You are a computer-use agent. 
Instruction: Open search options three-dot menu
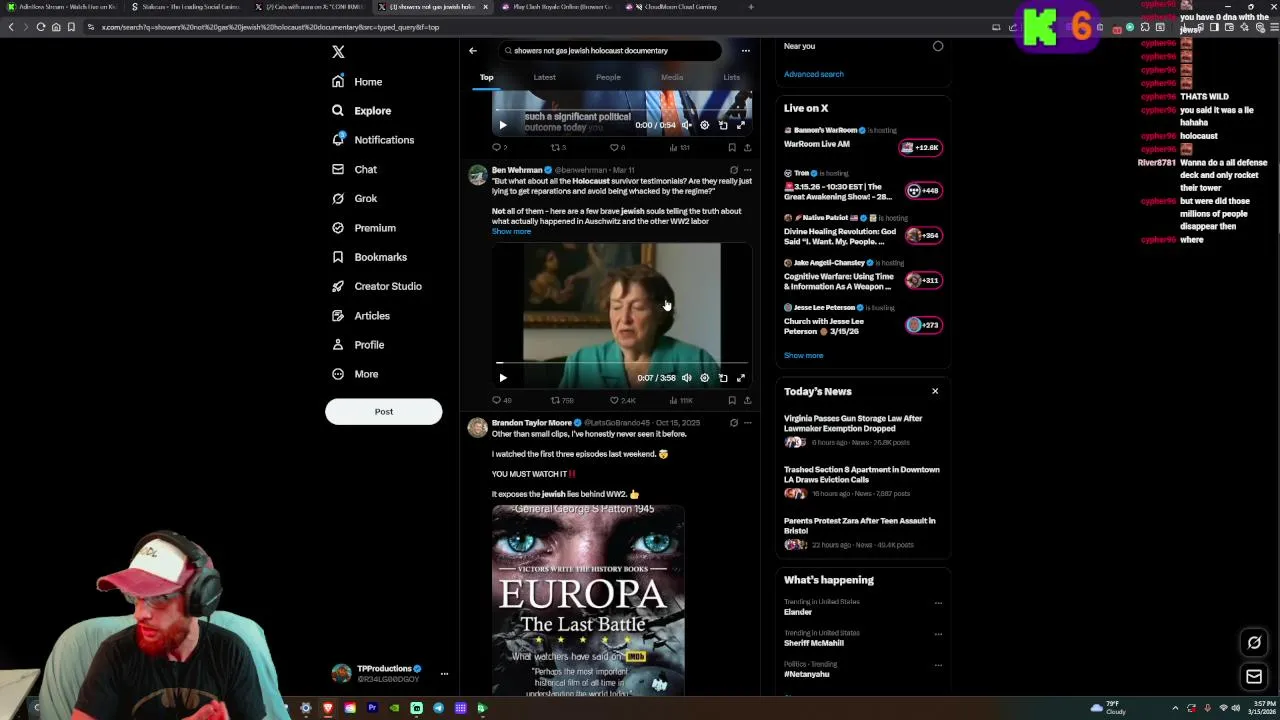(745, 50)
